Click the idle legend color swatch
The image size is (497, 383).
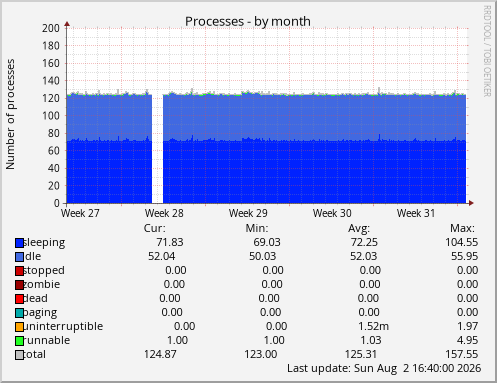click(19, 257)
